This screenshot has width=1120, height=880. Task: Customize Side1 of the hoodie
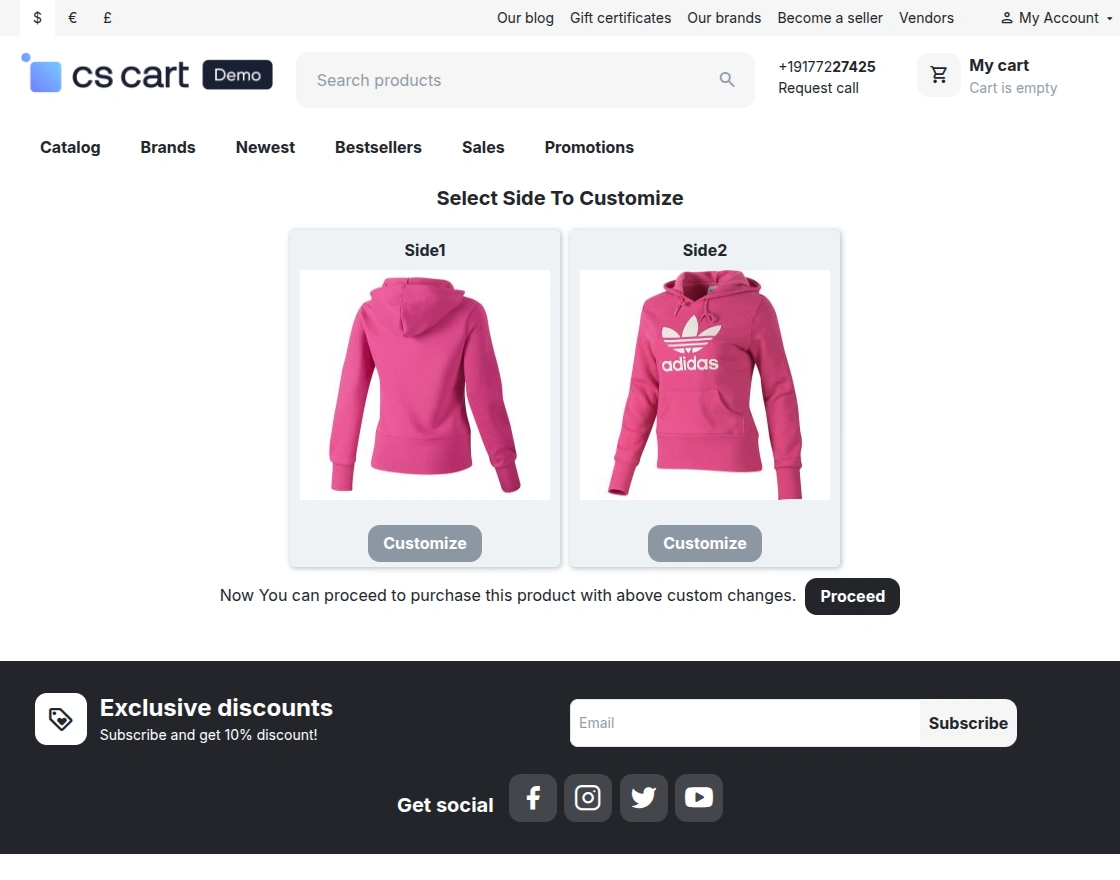point(425,544)
